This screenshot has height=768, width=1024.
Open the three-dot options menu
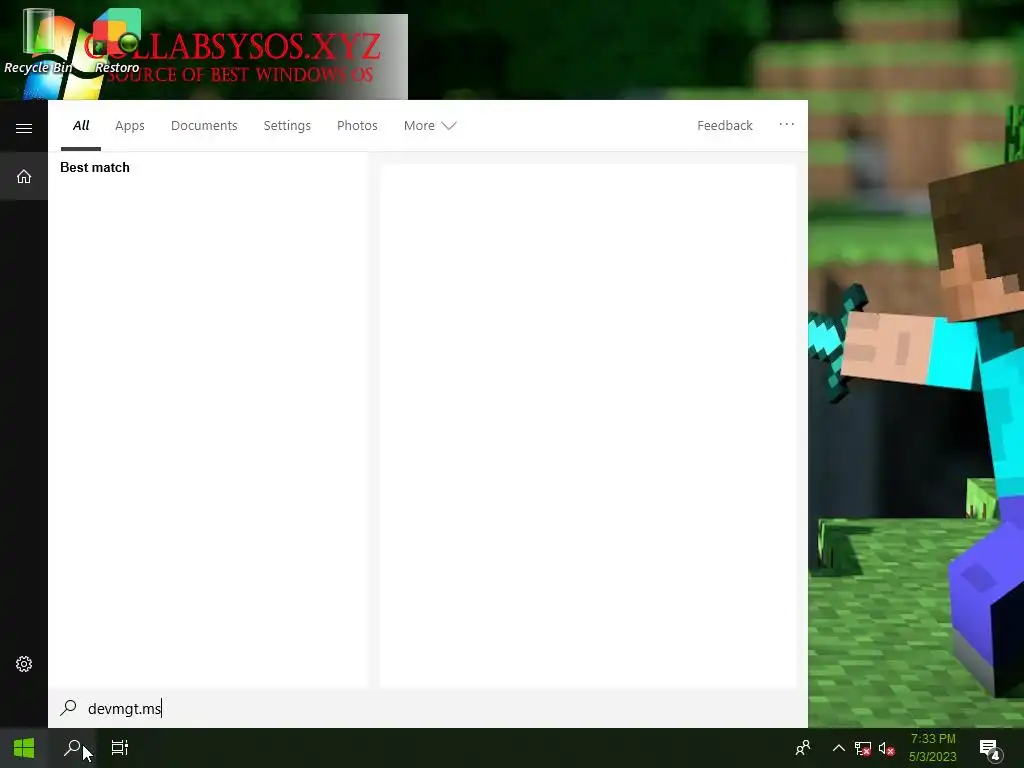point(786,124)
